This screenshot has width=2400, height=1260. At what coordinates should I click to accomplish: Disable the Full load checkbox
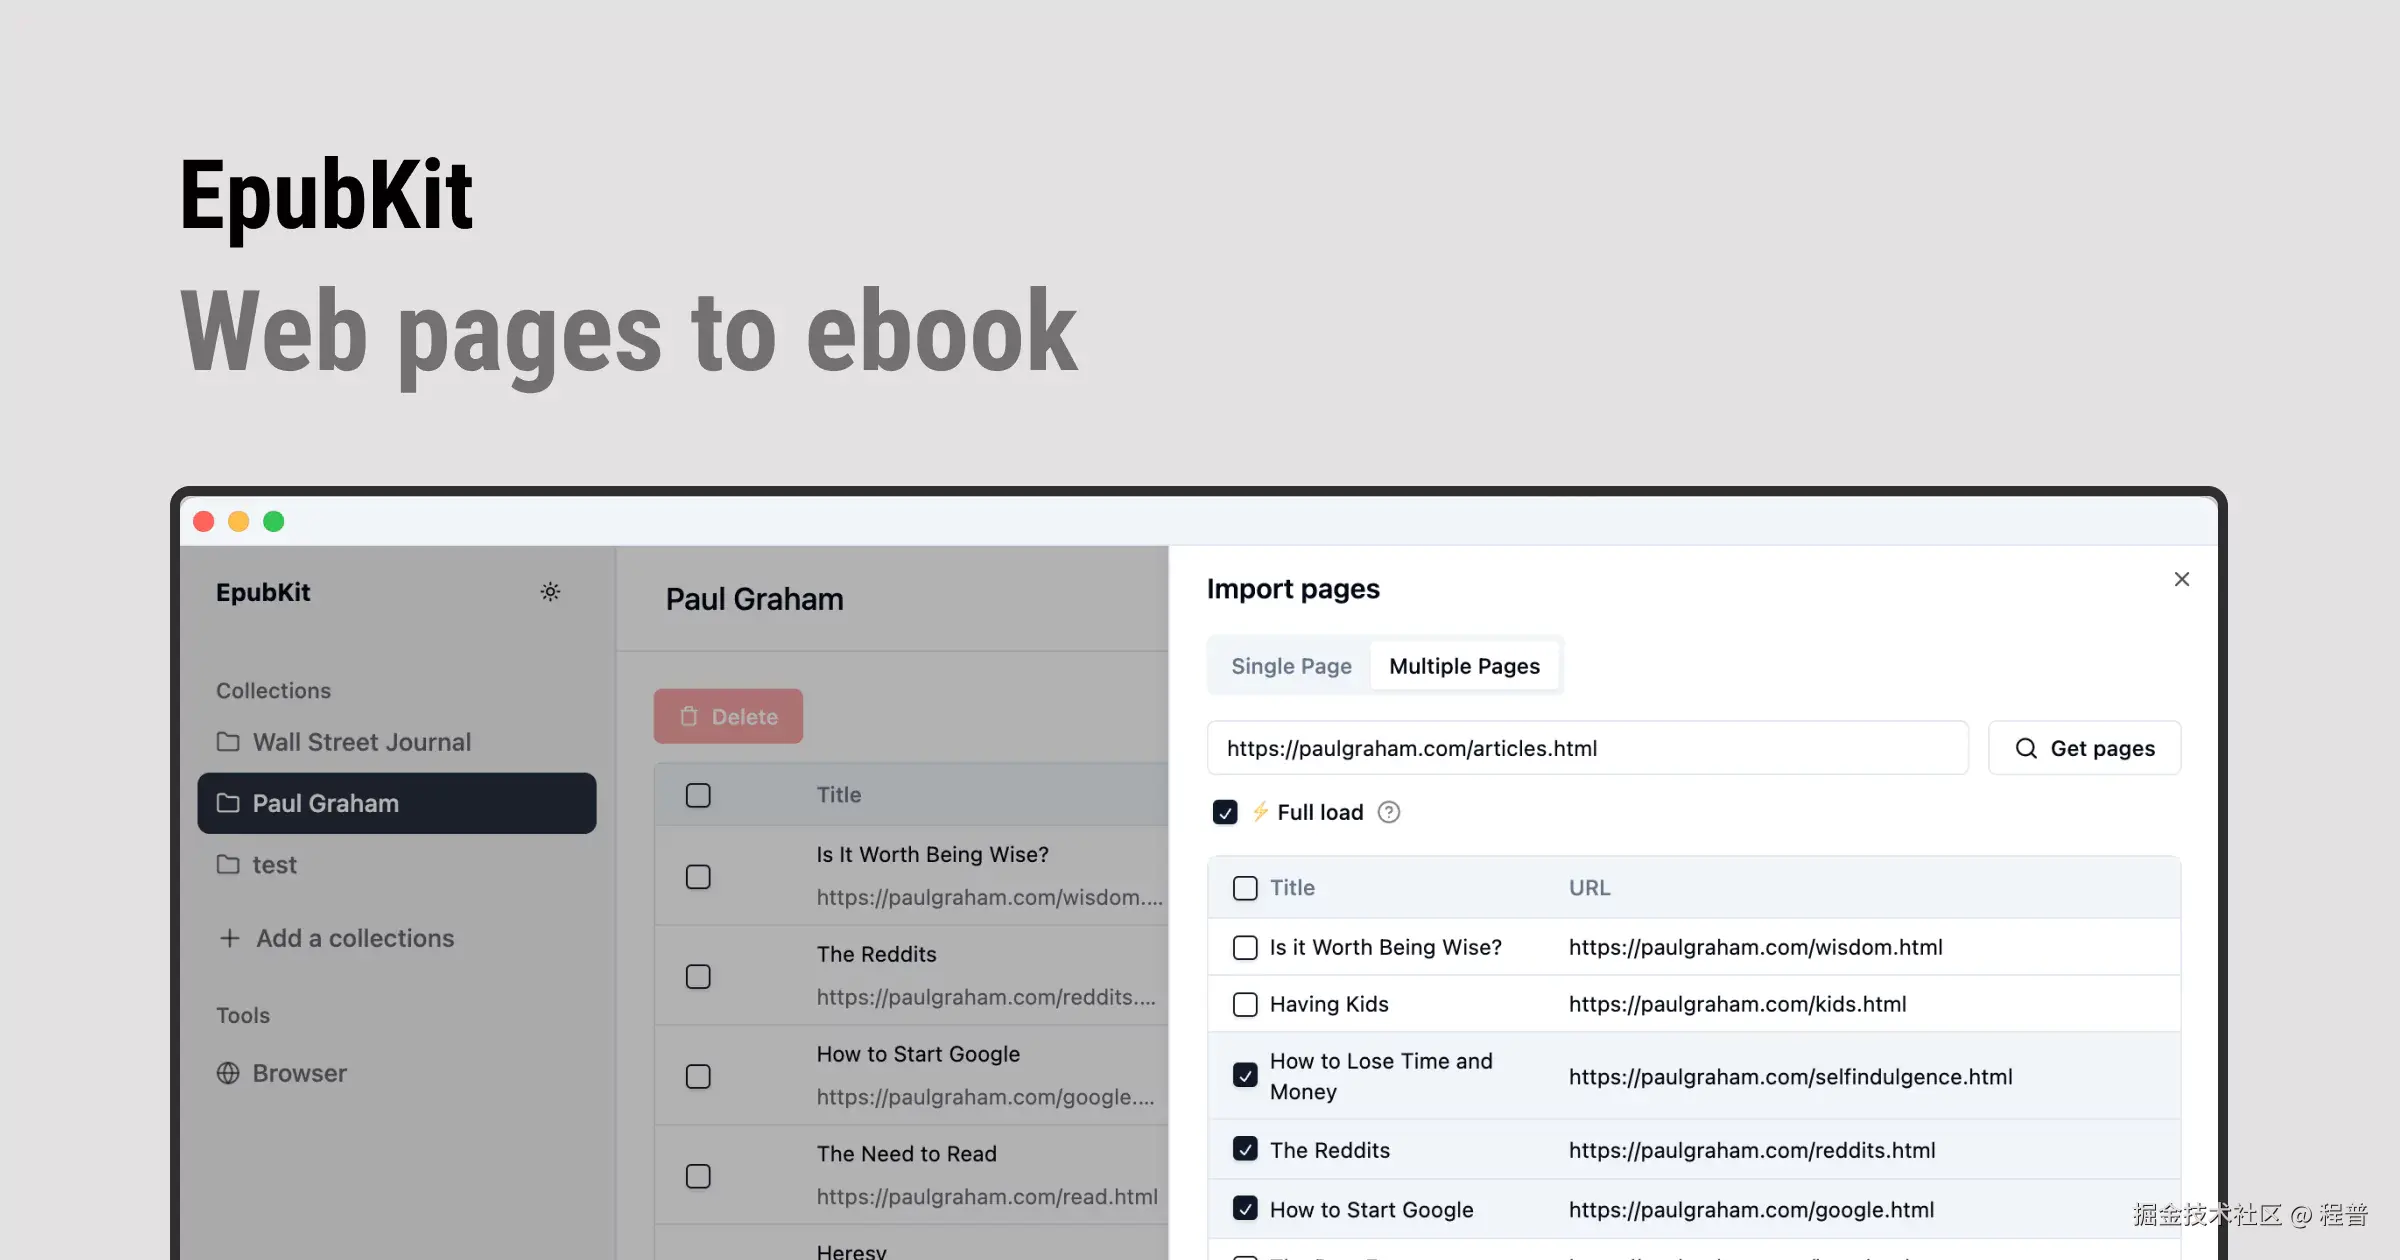tap(1224, 812)
